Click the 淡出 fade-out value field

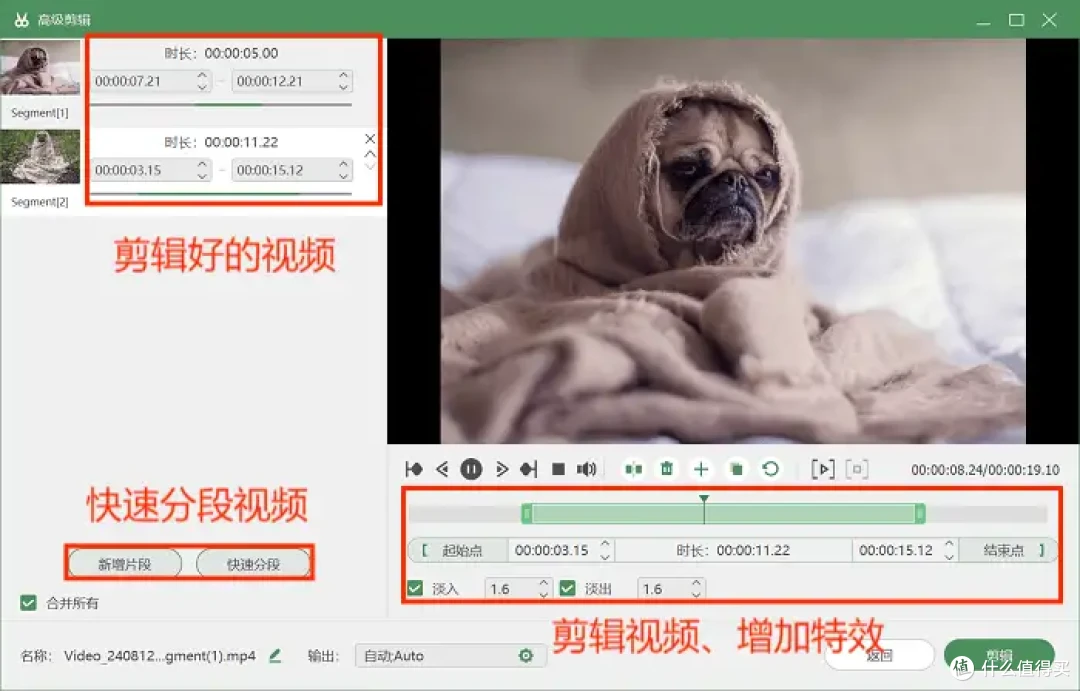(672, 588)
